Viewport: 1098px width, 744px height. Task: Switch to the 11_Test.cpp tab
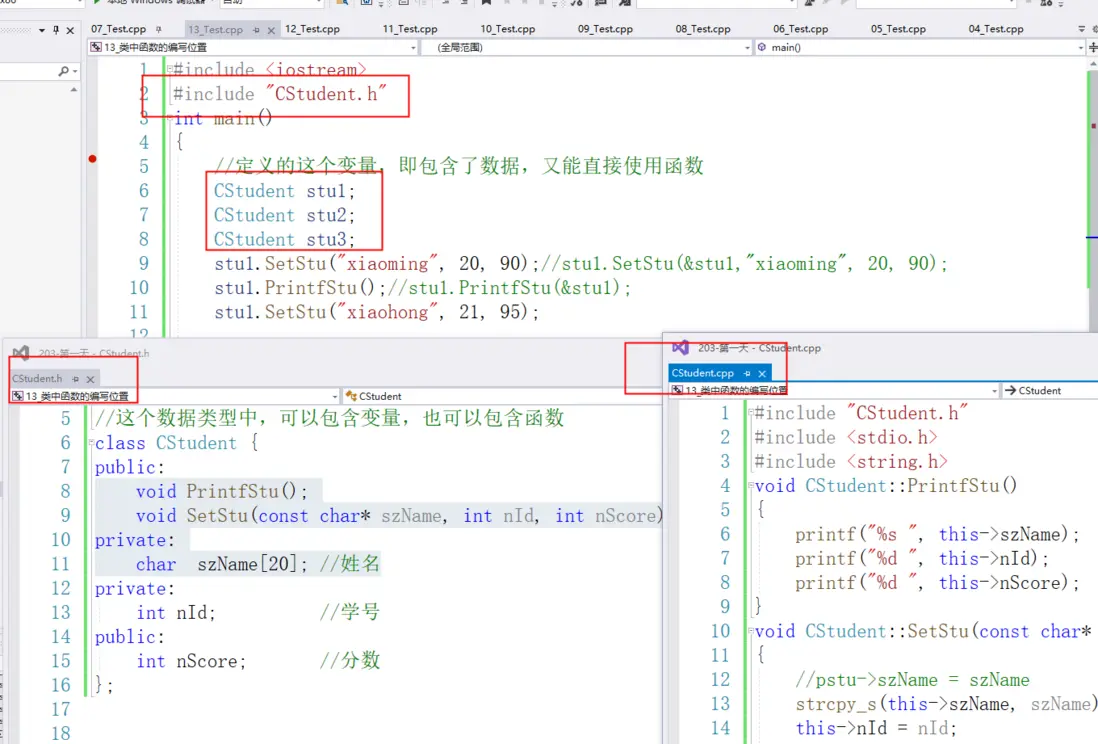point(410,29)
